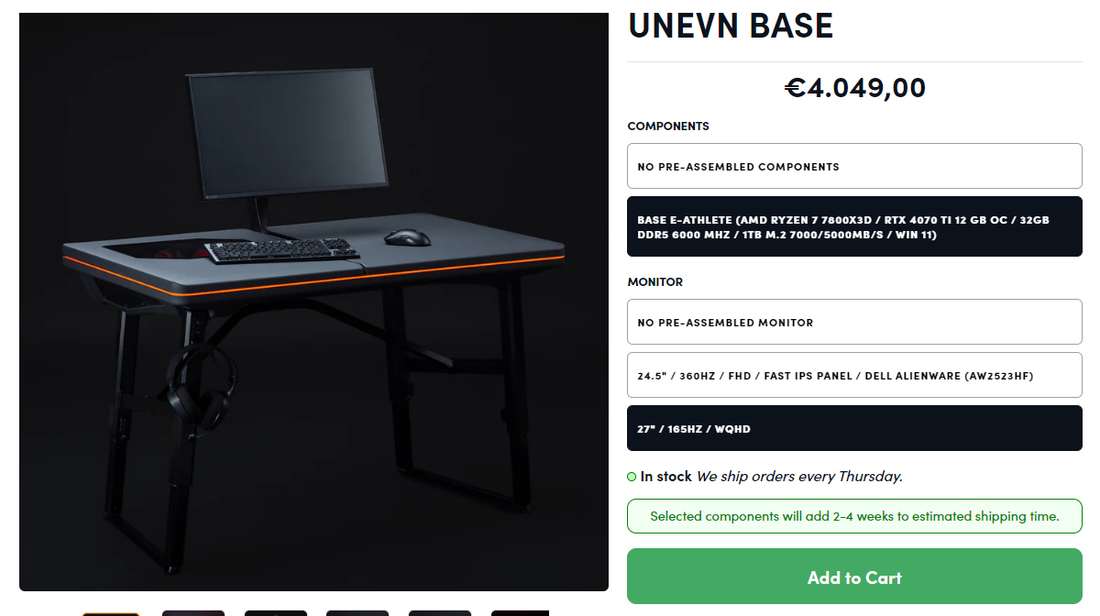Add the desk to the cart

coord(854,577)
